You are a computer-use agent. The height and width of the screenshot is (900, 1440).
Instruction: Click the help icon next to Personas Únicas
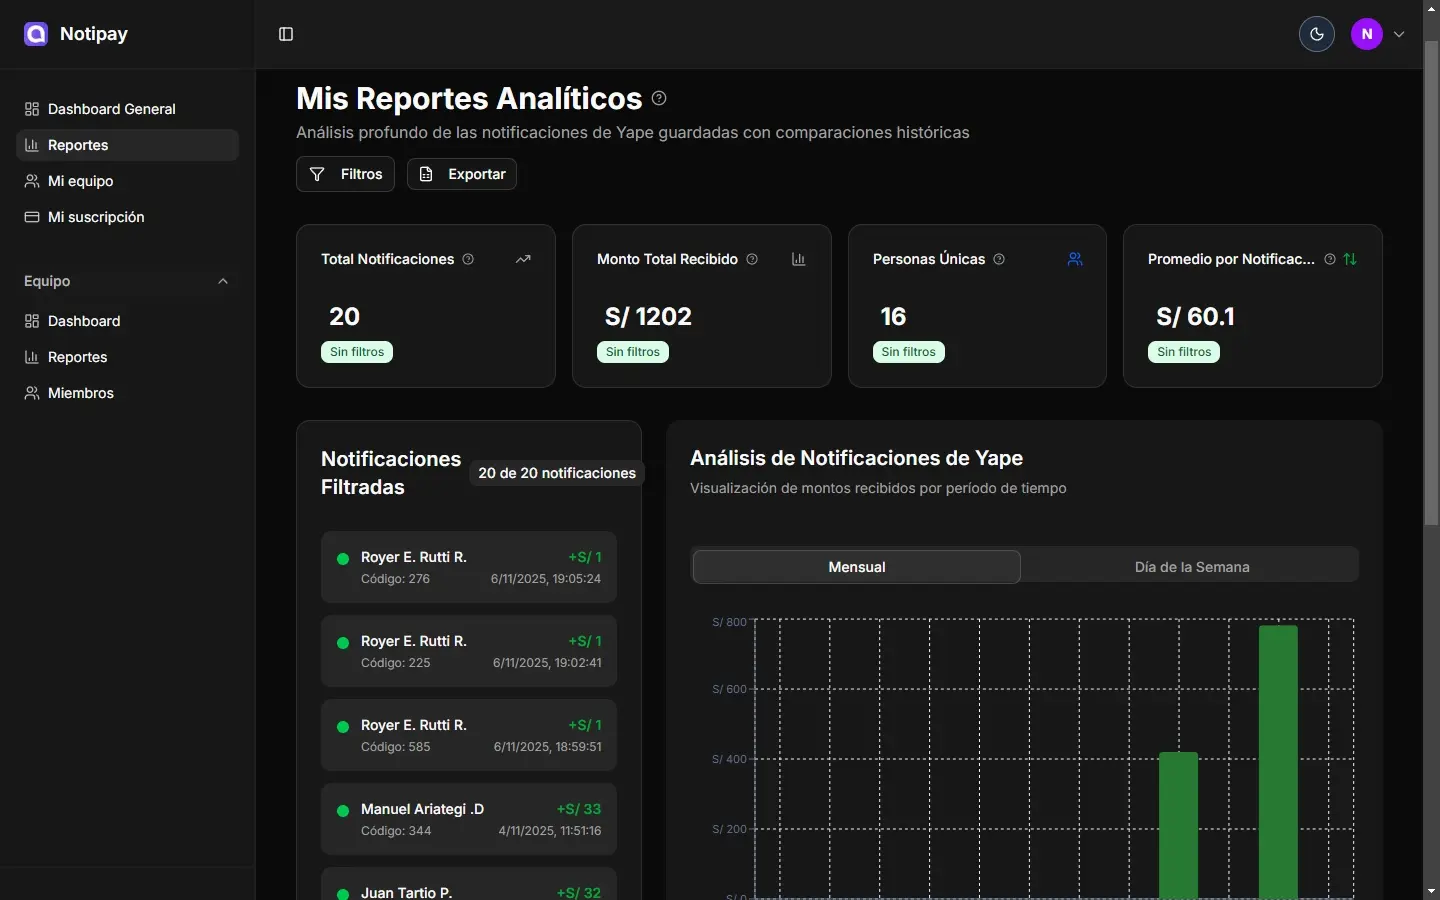tap(999, 259)
